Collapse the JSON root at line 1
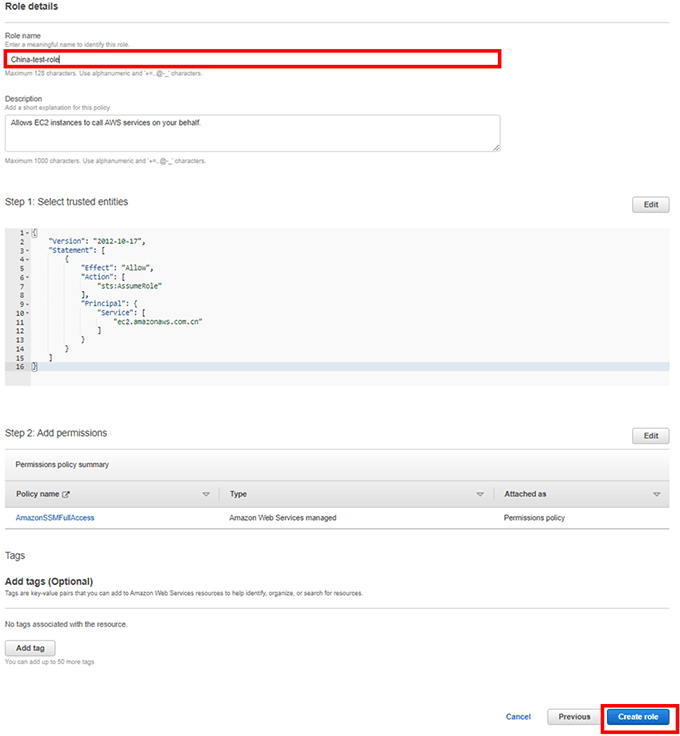 click(27, 233)
